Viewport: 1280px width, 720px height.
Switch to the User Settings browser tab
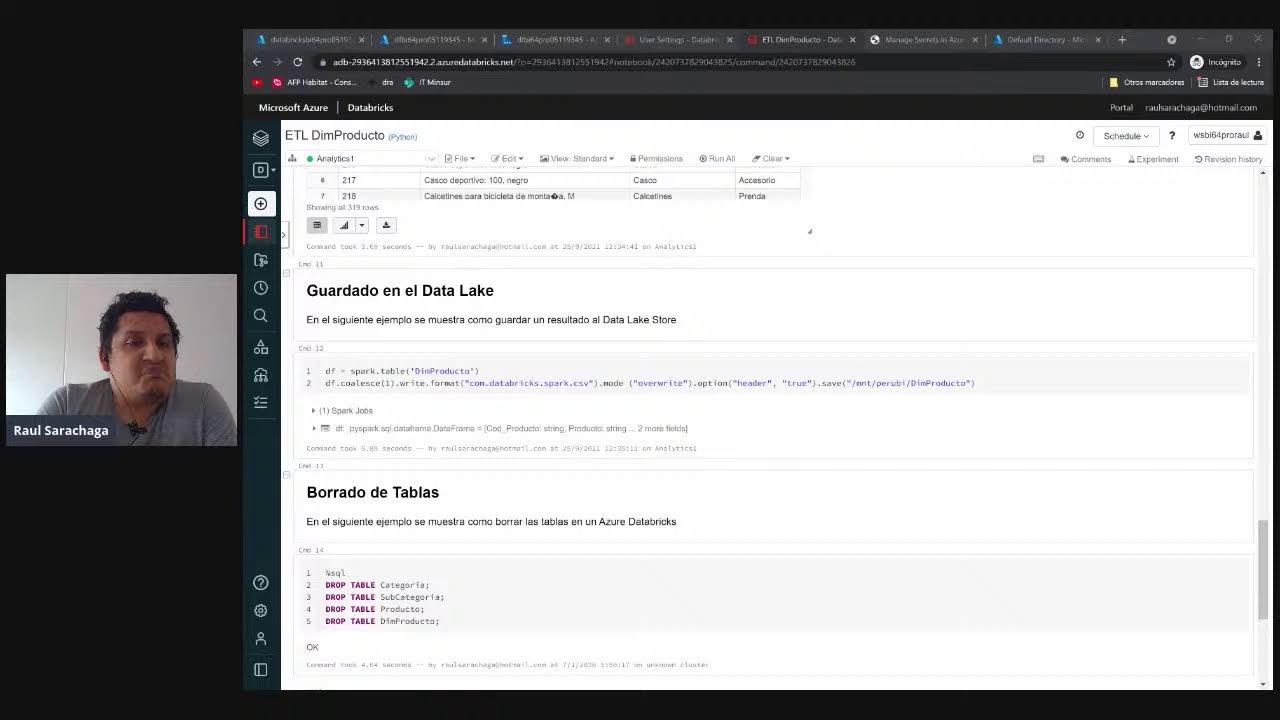tap(679, 40)
